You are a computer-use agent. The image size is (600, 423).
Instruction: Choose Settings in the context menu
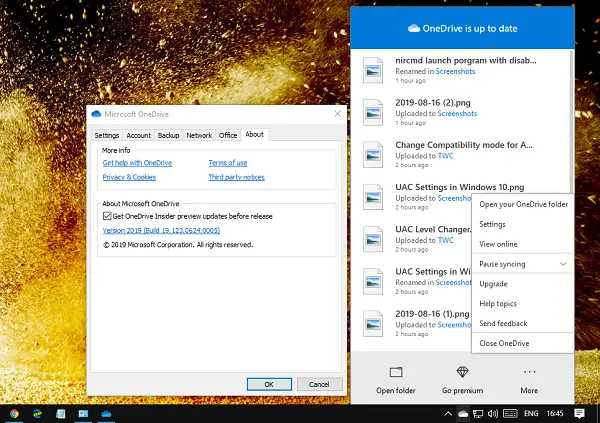(523, 224)
